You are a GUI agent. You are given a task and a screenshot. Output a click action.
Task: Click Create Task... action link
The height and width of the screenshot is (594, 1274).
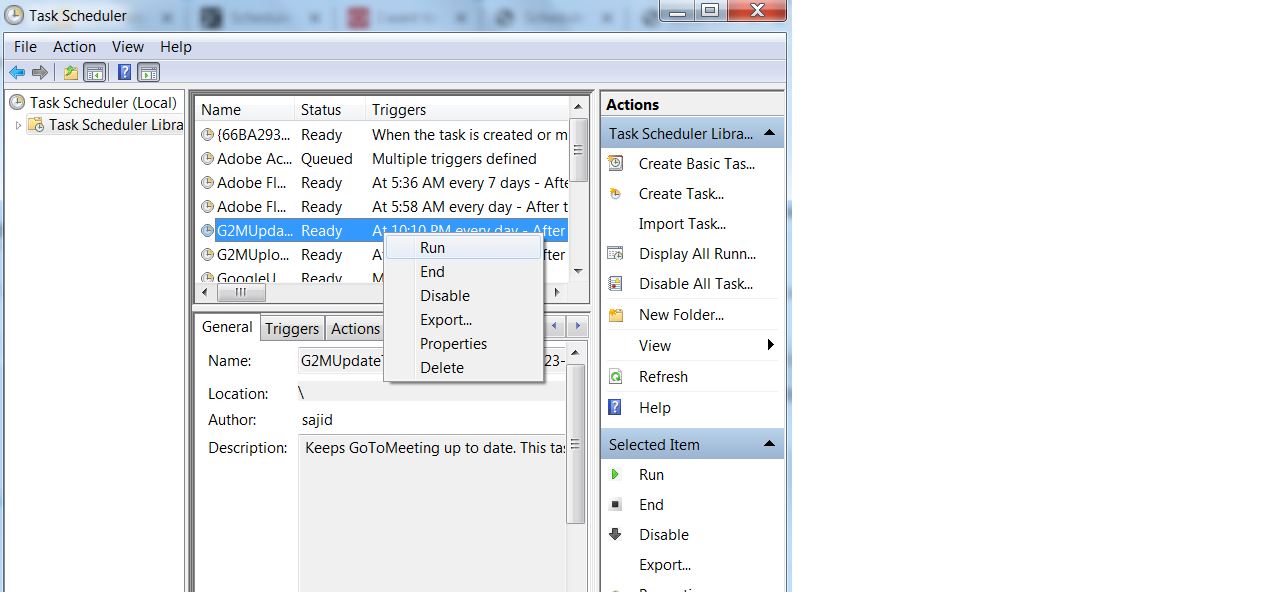(681, 194)
